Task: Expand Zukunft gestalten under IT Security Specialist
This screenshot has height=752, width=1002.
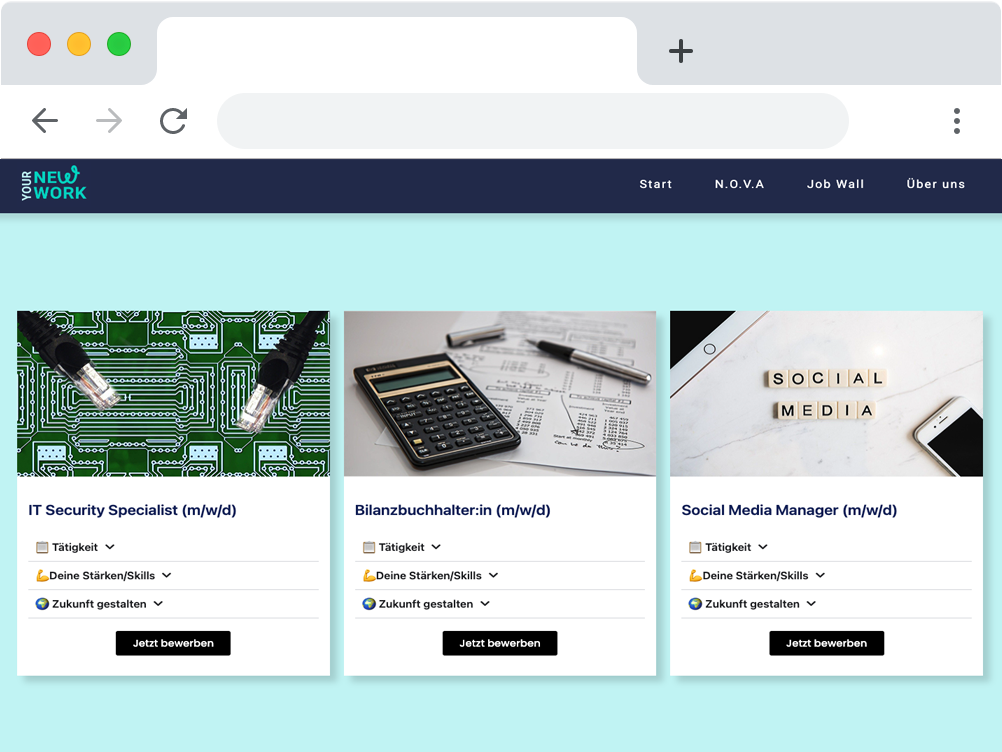Action: point(99,604)
